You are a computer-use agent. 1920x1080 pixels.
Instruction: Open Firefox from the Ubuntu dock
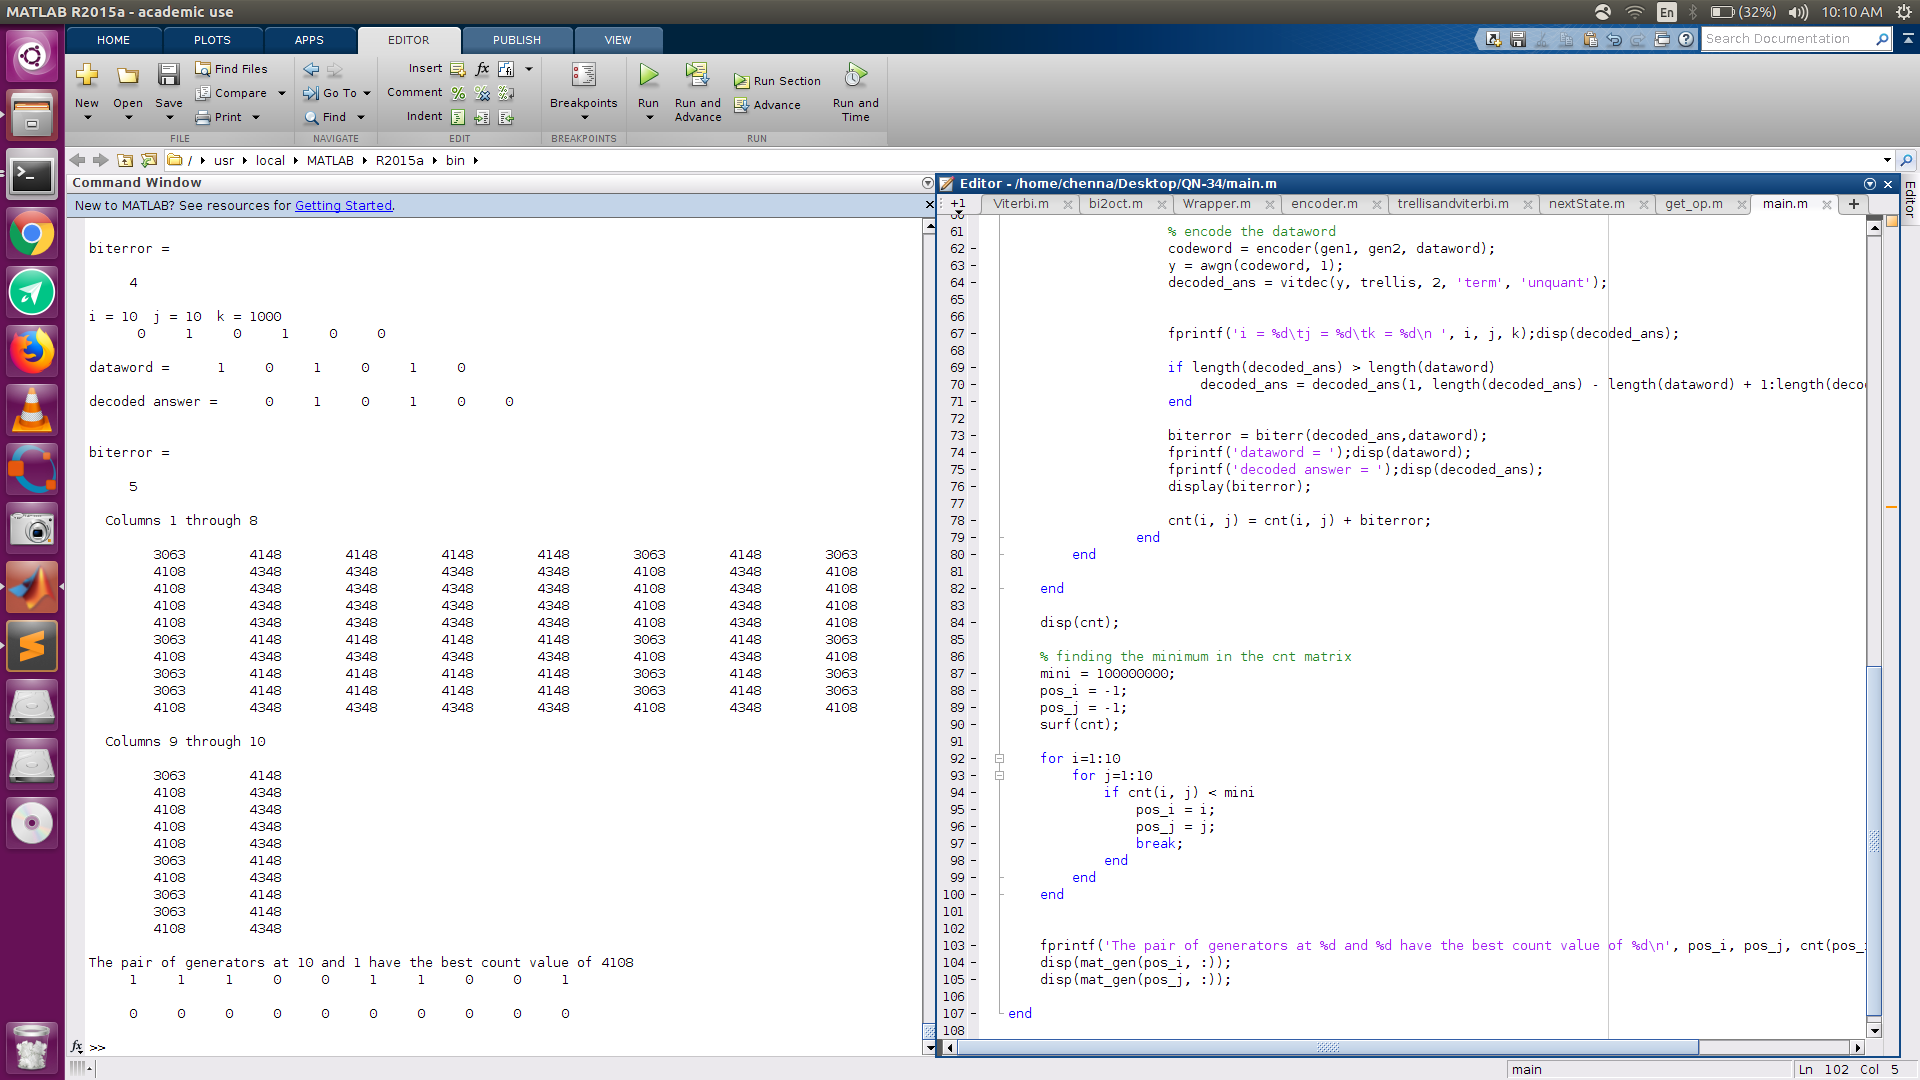pyautogui.click(x=32, y=351)
